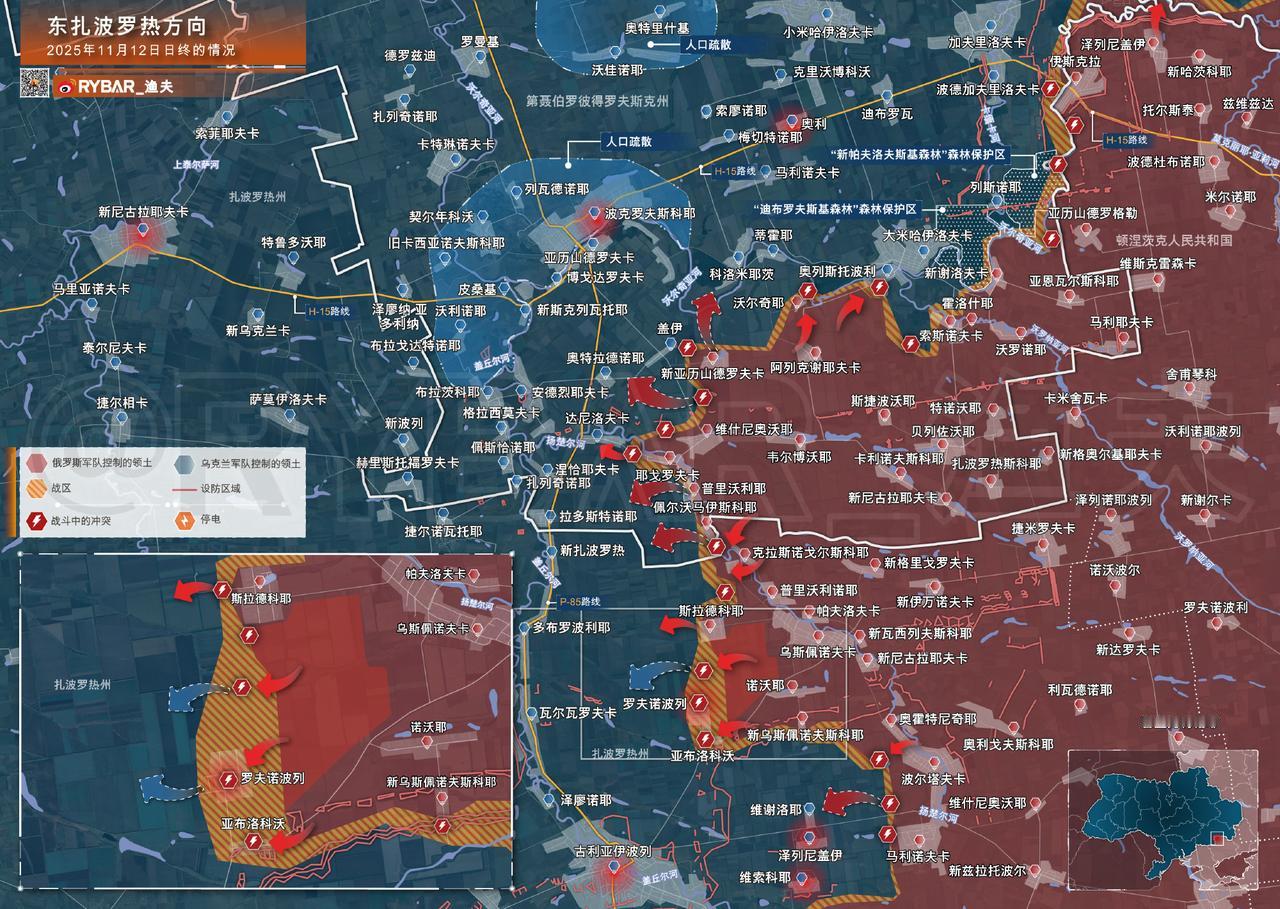The image size is (1280, 909).
Task: Click the 新乌克兰卡 label
Action: tap(258, 331)
